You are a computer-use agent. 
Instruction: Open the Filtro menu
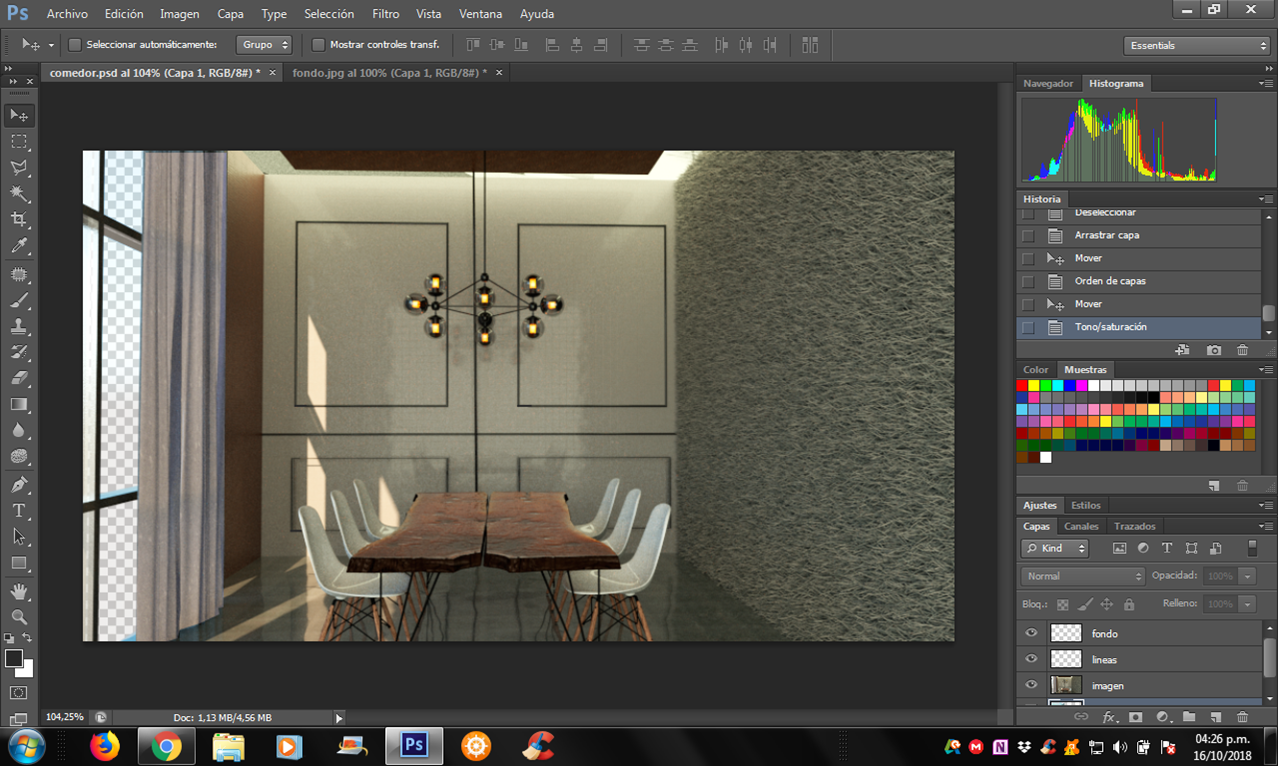[385, 14]
